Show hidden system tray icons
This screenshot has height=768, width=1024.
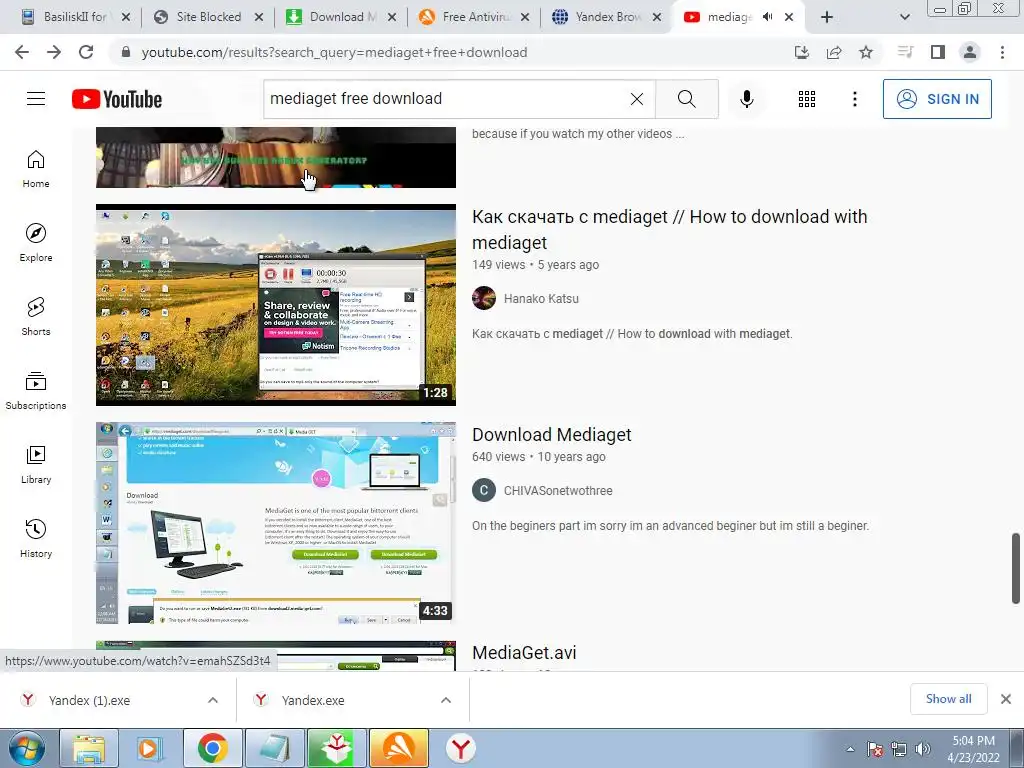click(850, 749)
